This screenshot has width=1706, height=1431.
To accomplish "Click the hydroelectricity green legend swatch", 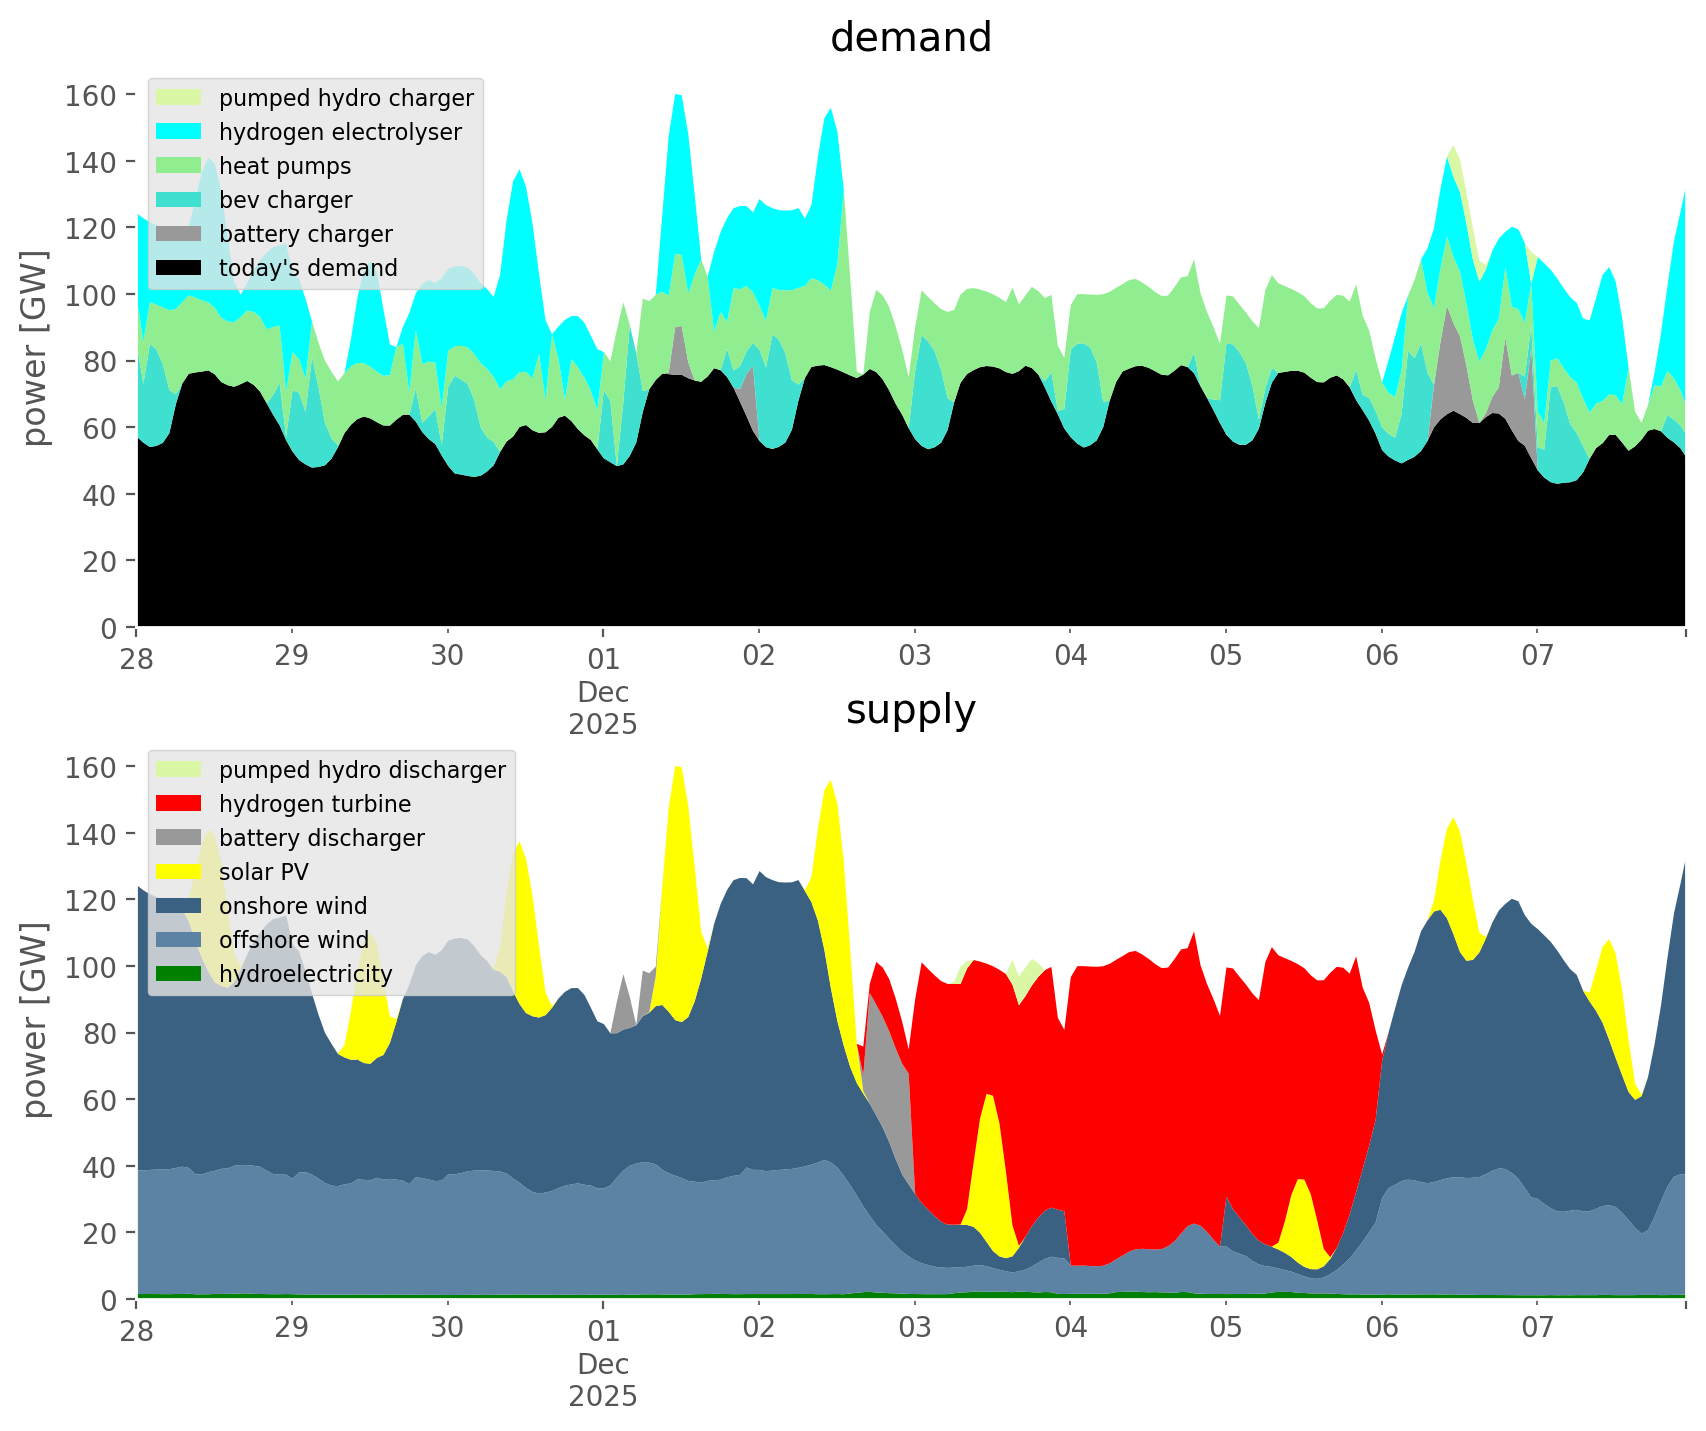I will click(x=178, y=974).
